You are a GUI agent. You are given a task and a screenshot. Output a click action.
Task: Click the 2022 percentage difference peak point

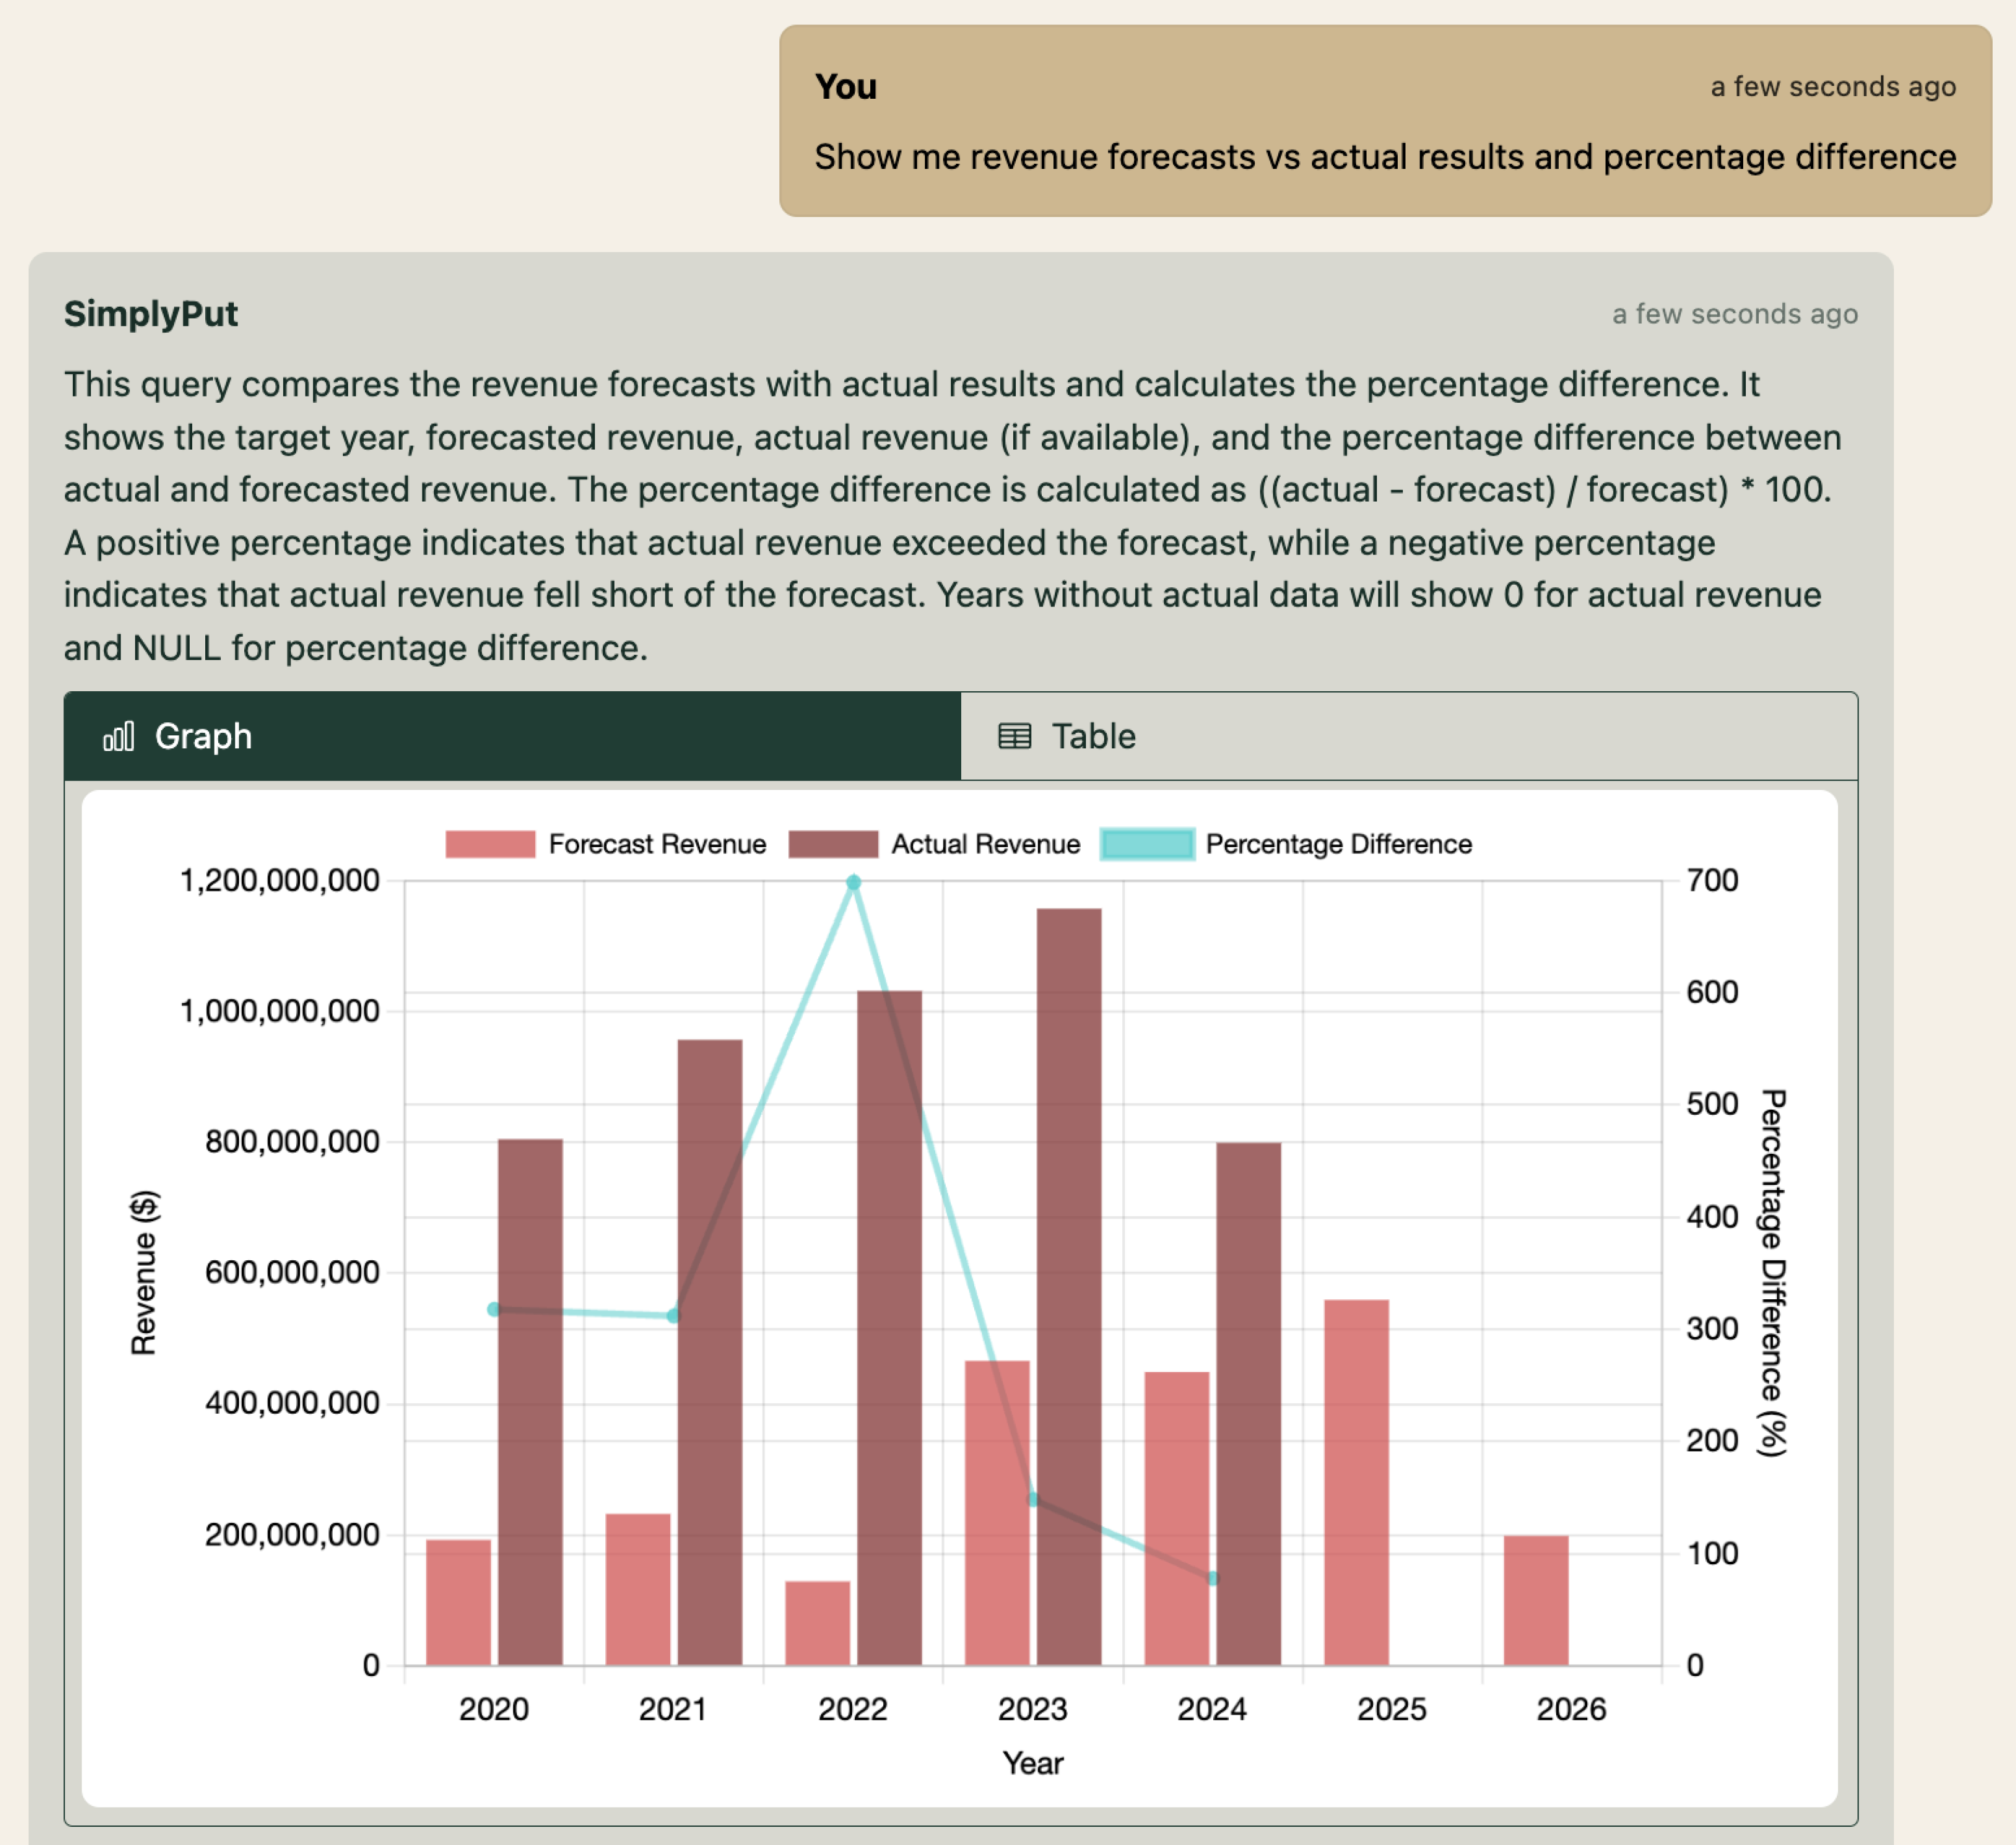(853, 882)
